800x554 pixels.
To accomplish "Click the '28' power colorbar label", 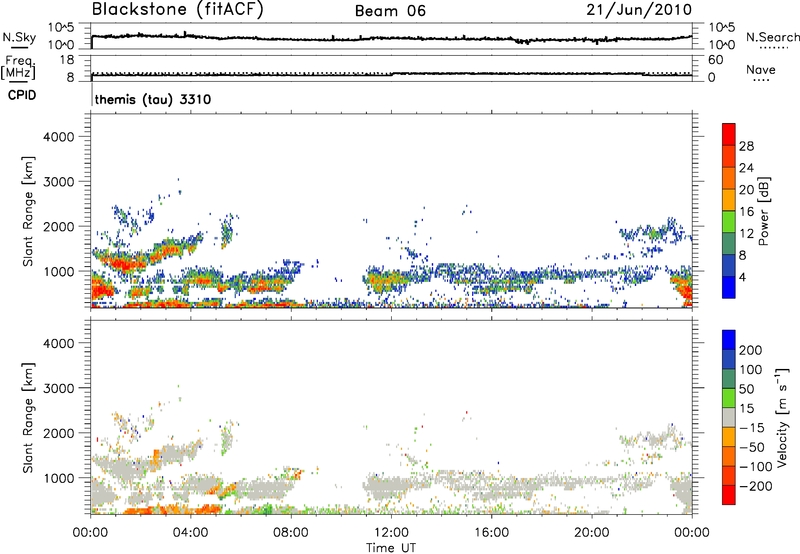I will click(x=746, y=146).
